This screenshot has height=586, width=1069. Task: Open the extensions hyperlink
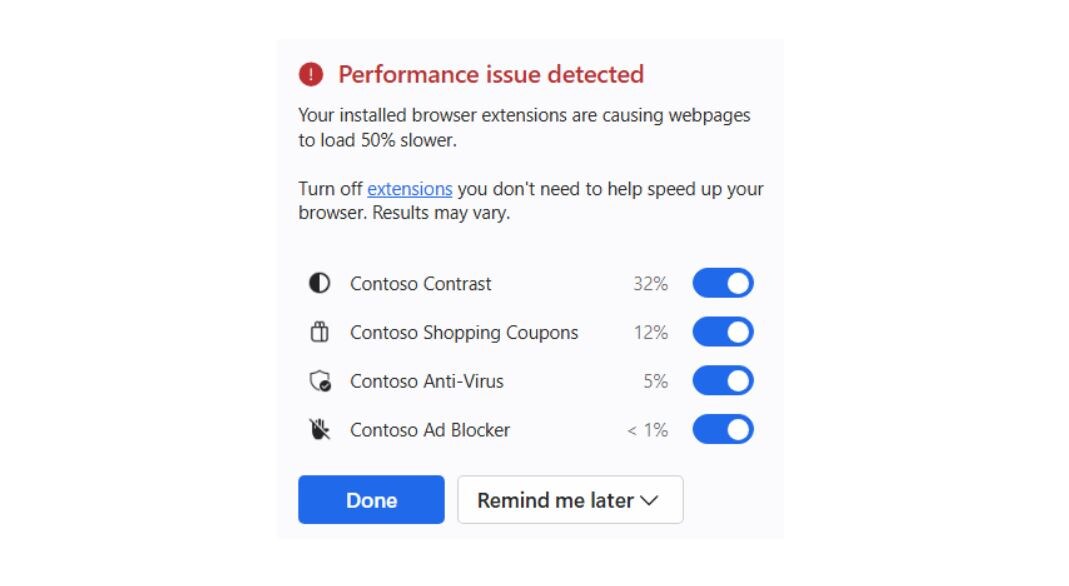pyautogui.click(x=410, y=189)
